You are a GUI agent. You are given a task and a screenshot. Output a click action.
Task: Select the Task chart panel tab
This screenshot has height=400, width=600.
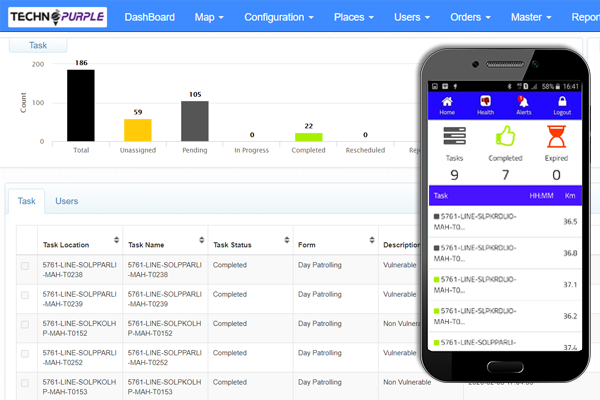point(38,45)
